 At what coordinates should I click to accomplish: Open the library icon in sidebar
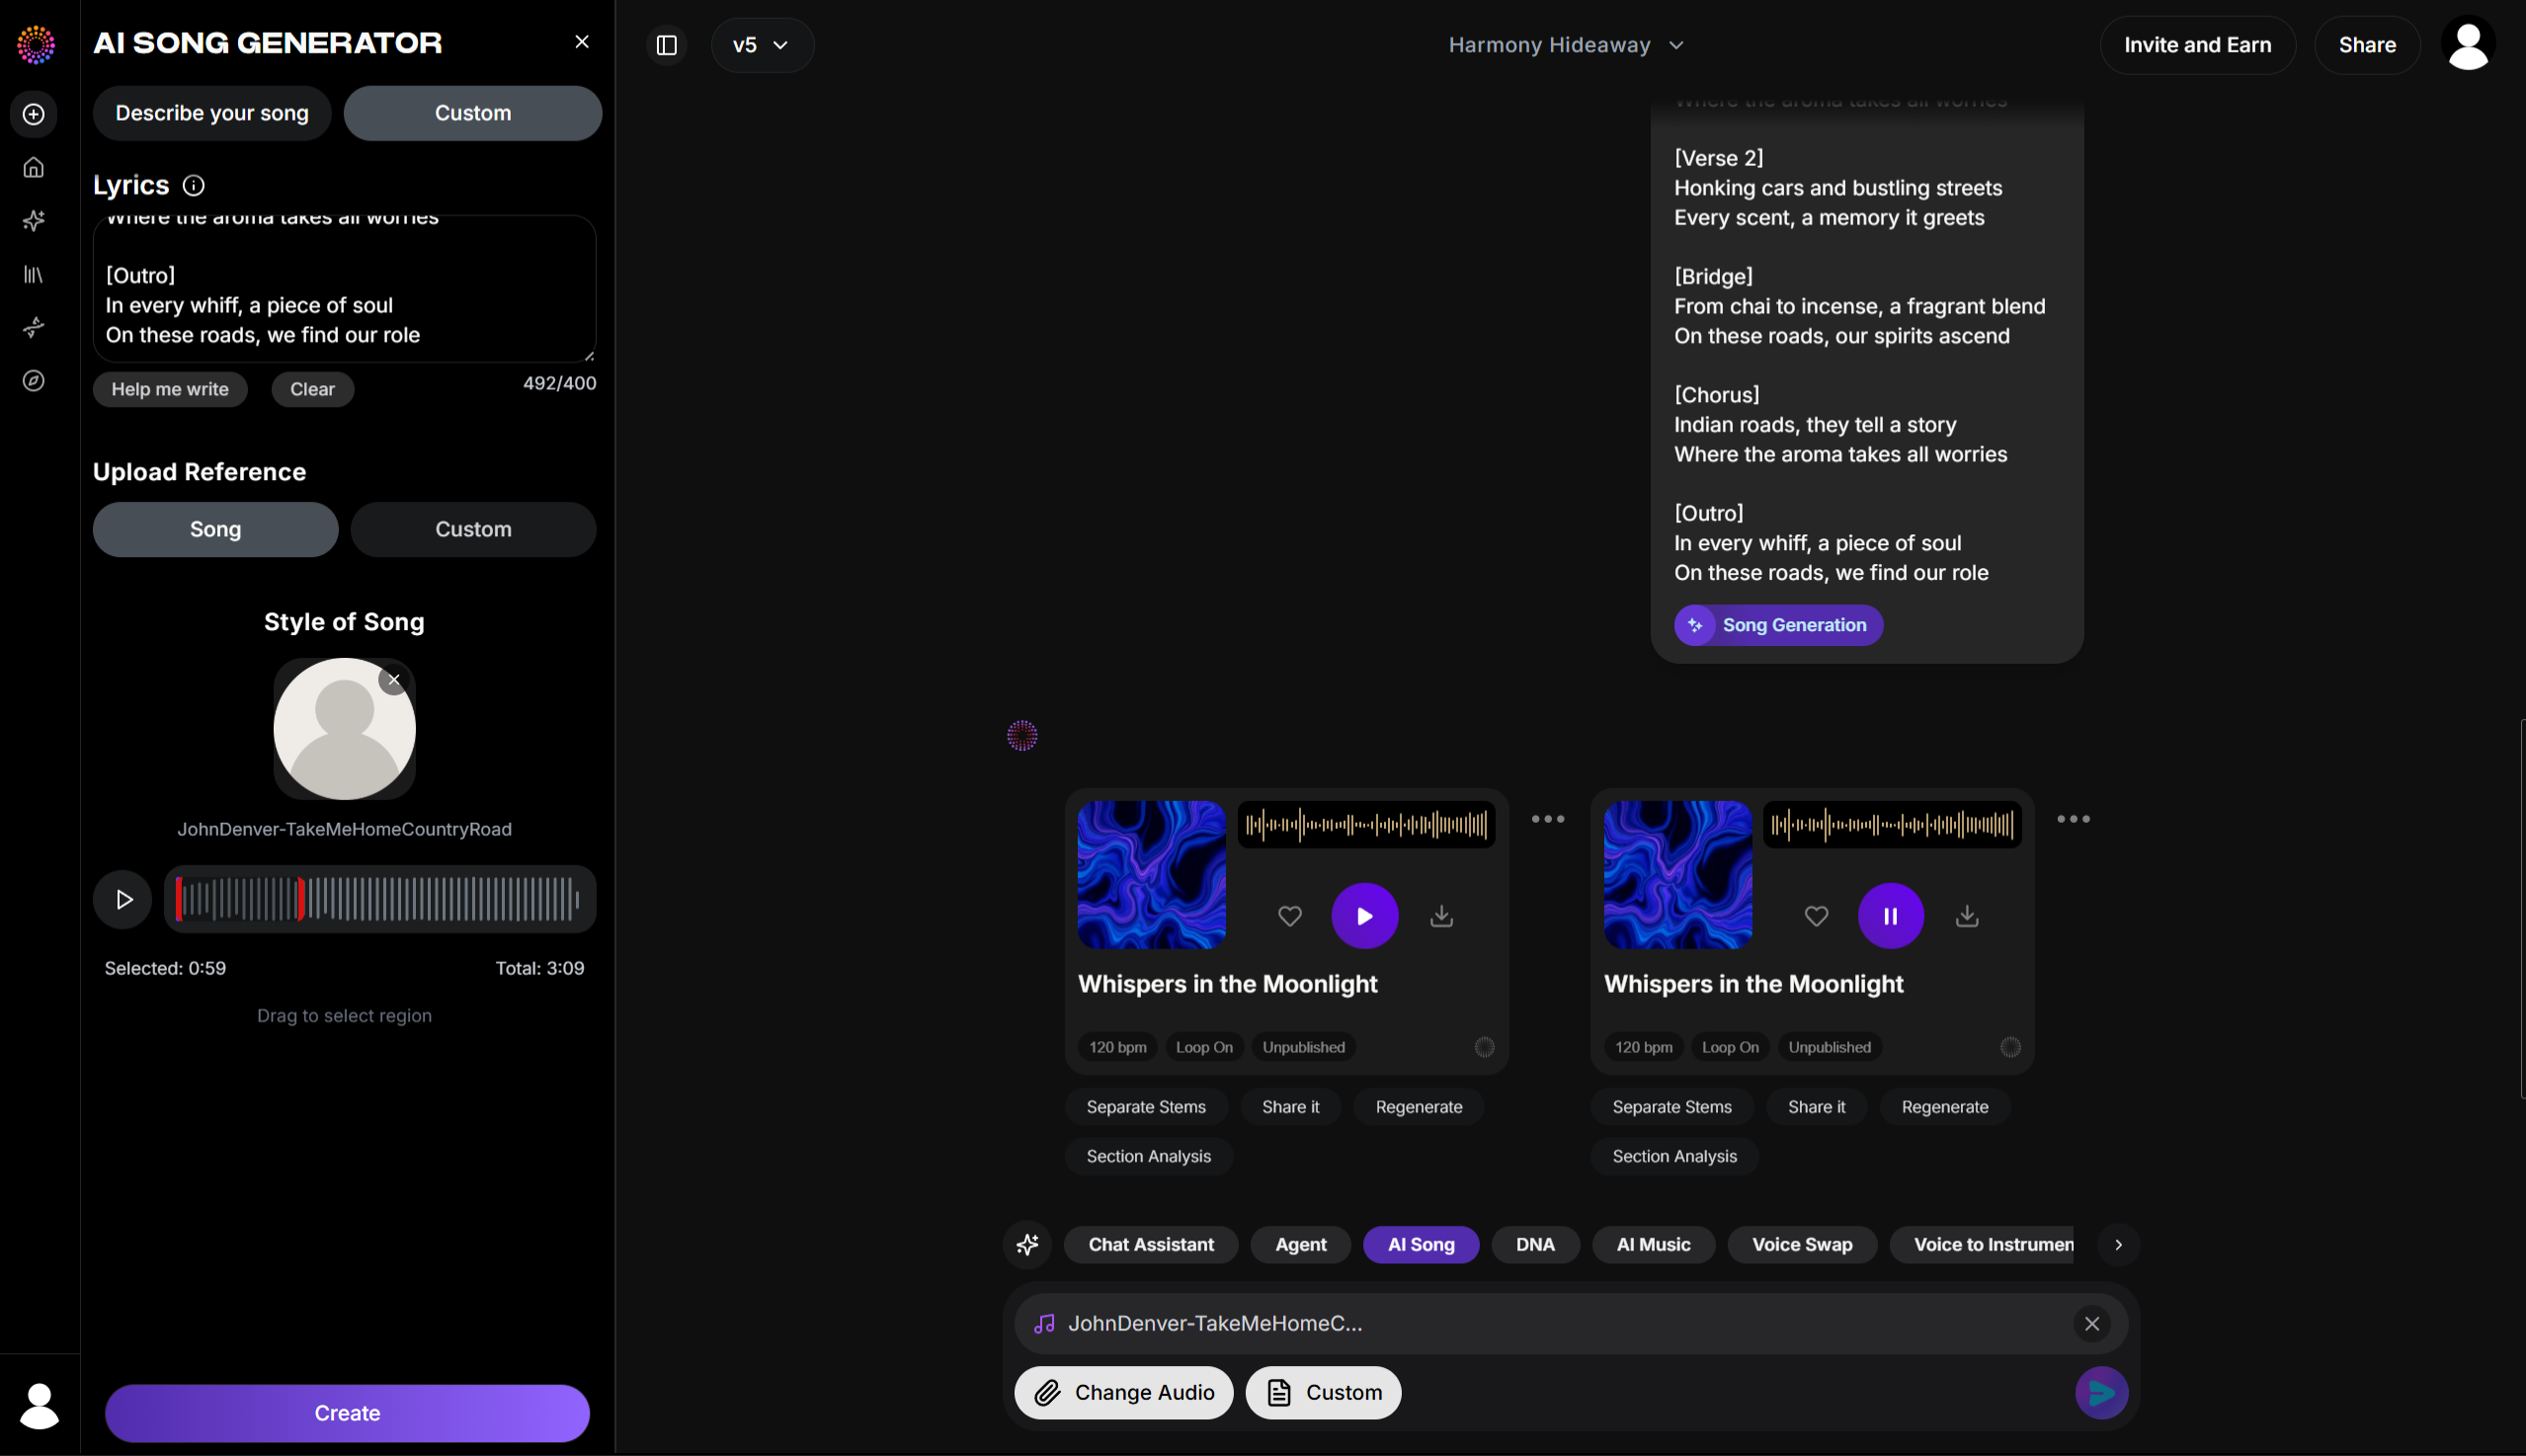point(34,274)
